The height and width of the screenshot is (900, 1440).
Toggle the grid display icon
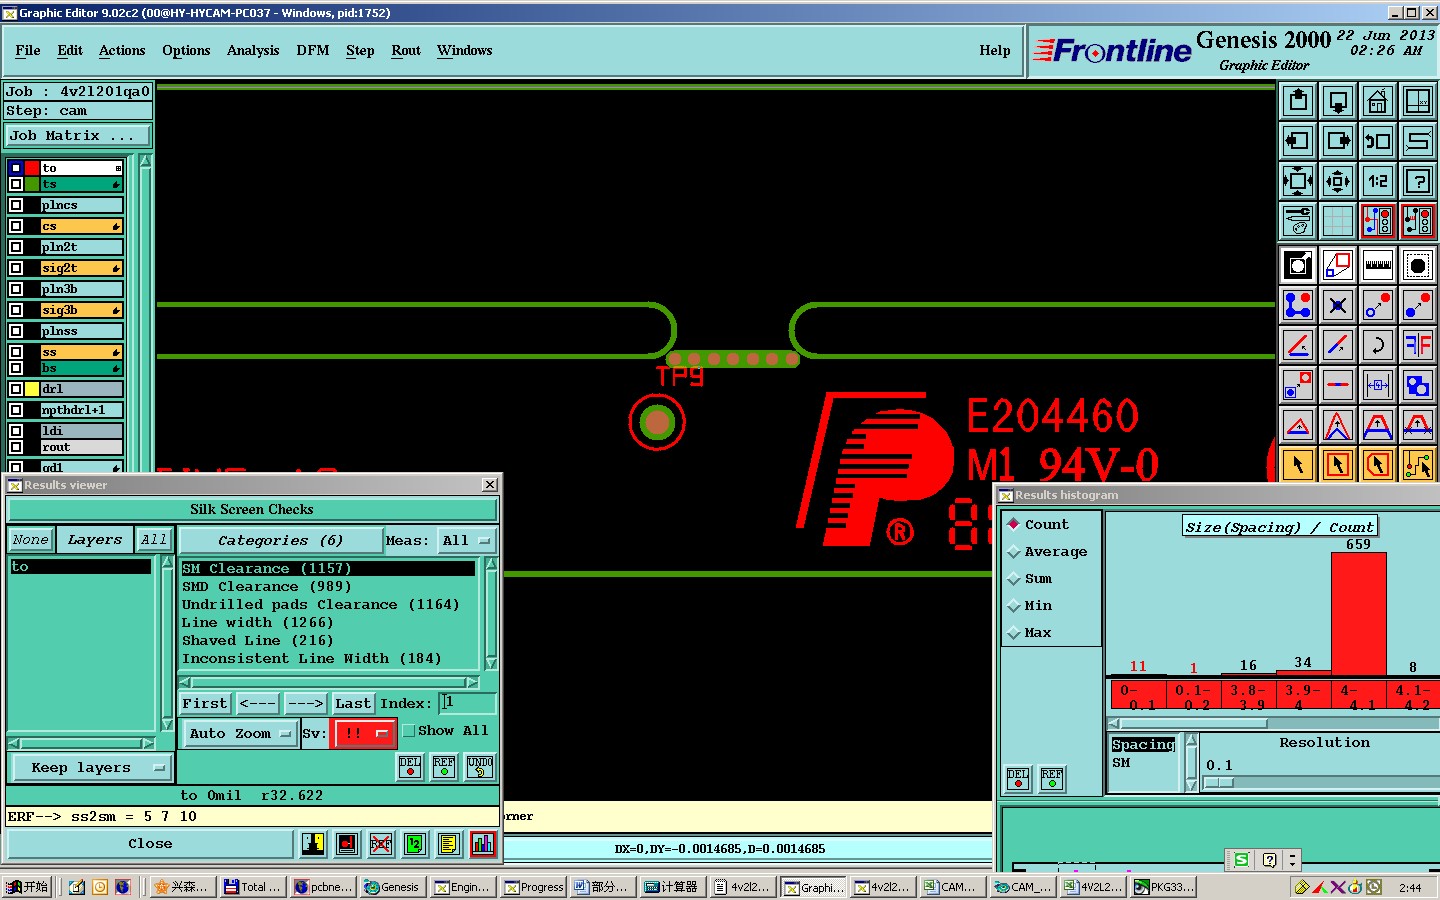1338,221
